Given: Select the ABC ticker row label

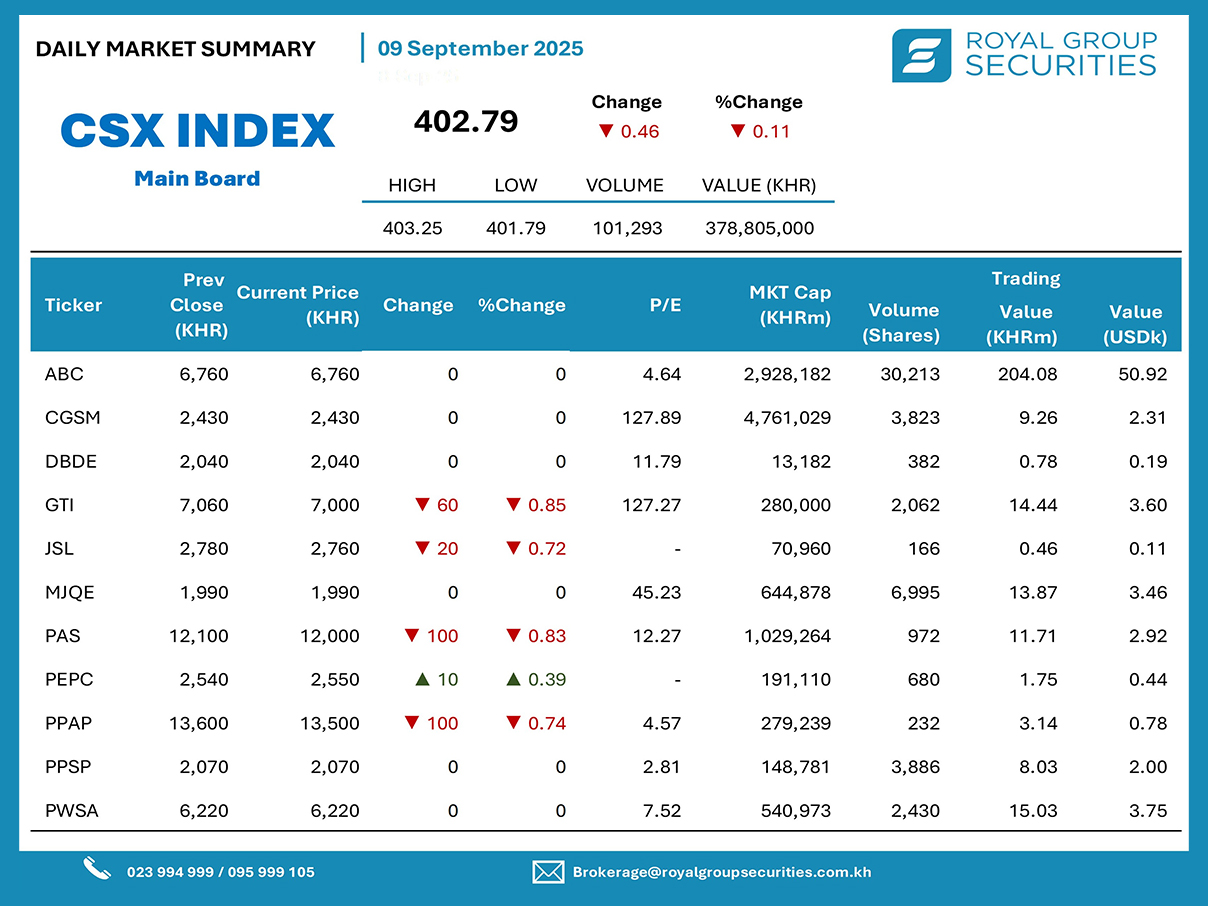Looking at the screenshot, I should 64,375.
